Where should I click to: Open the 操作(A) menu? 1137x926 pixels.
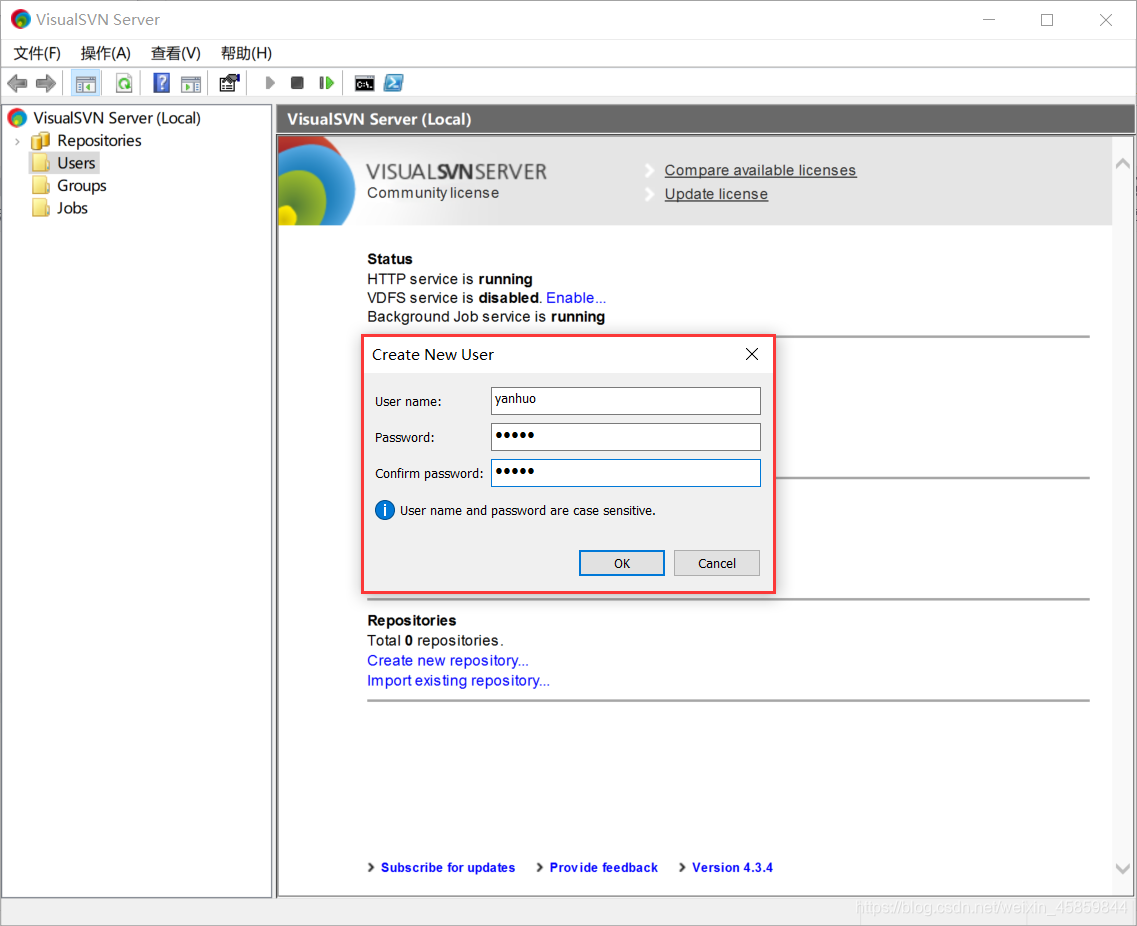point(106,53)
